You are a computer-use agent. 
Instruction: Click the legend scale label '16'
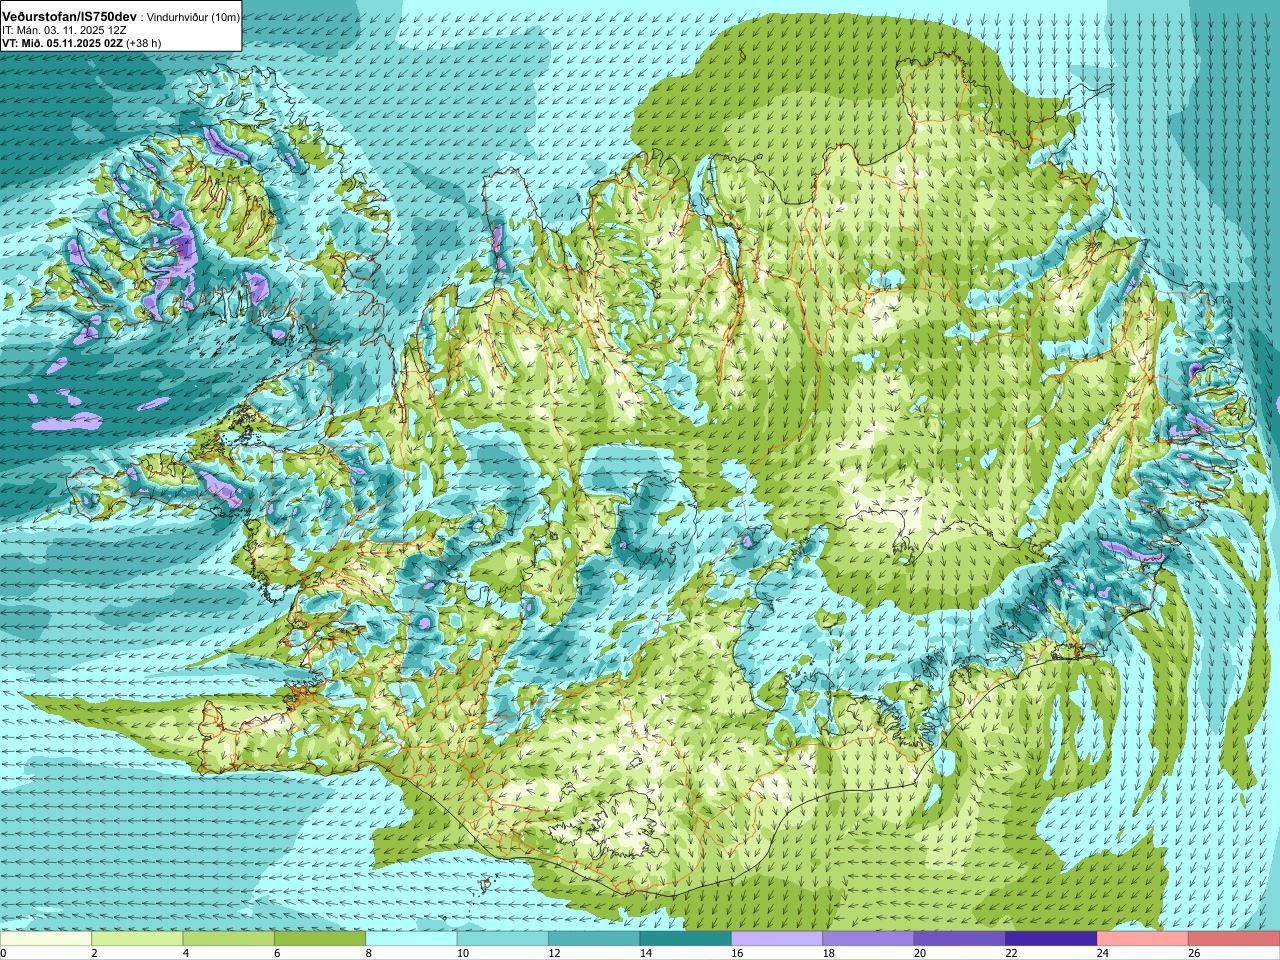click(737, 953)
